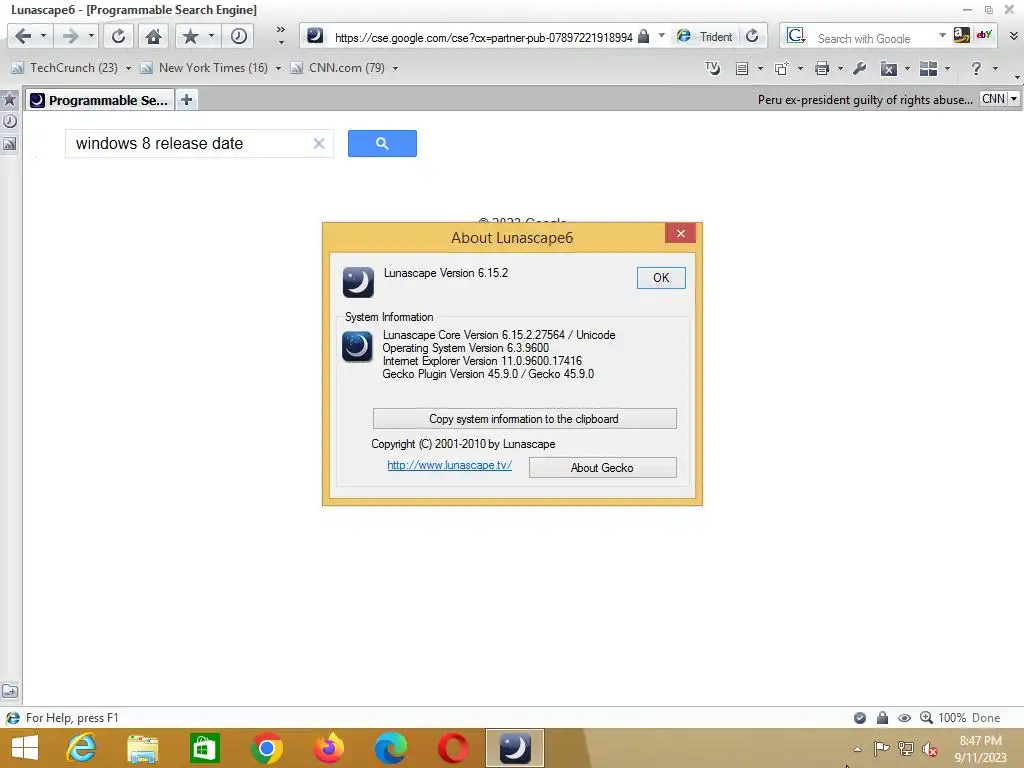Open the new window toolbar icon
This screenshot has width=1024, height=768.
[x=781, y=69]
